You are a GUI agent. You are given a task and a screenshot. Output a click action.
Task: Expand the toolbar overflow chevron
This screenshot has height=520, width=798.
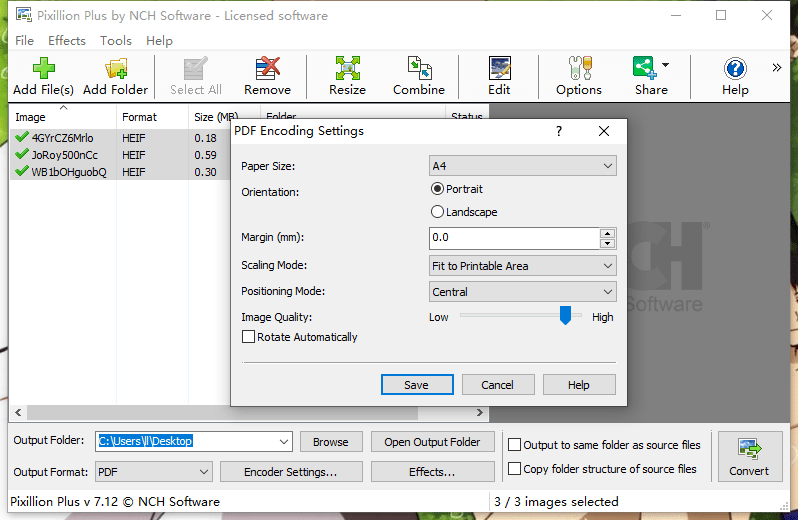coord(777,67)
